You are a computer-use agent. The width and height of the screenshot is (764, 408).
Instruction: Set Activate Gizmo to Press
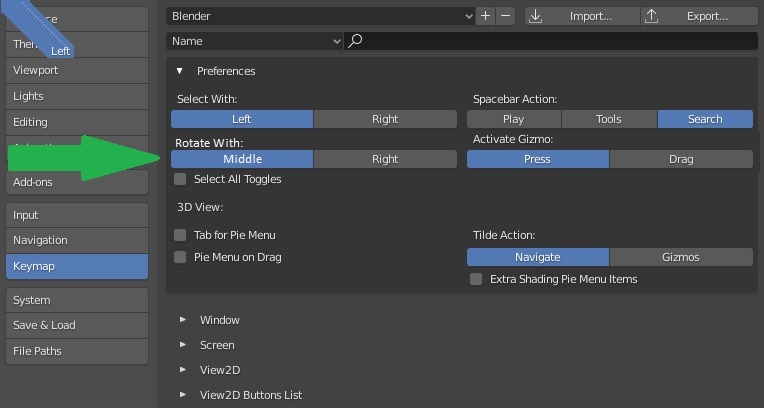click(537, 159)
